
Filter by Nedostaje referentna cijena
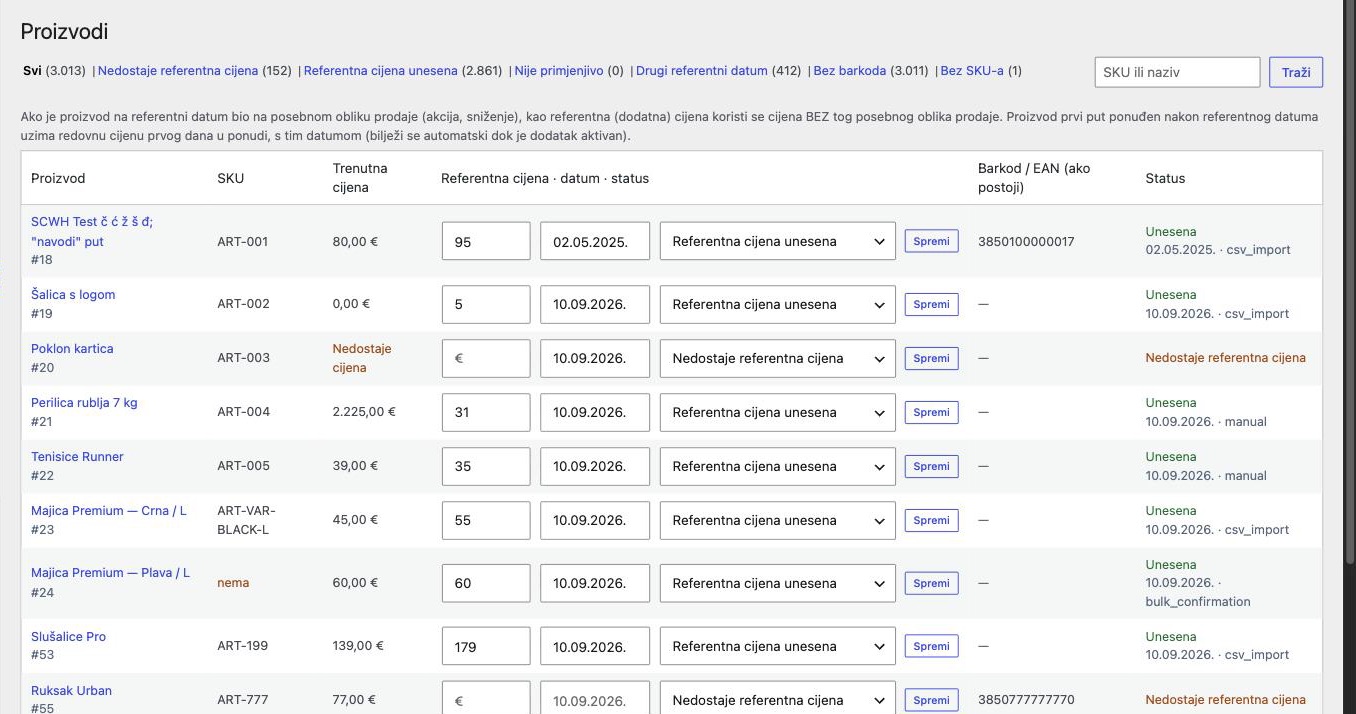[x=178, y=71]
